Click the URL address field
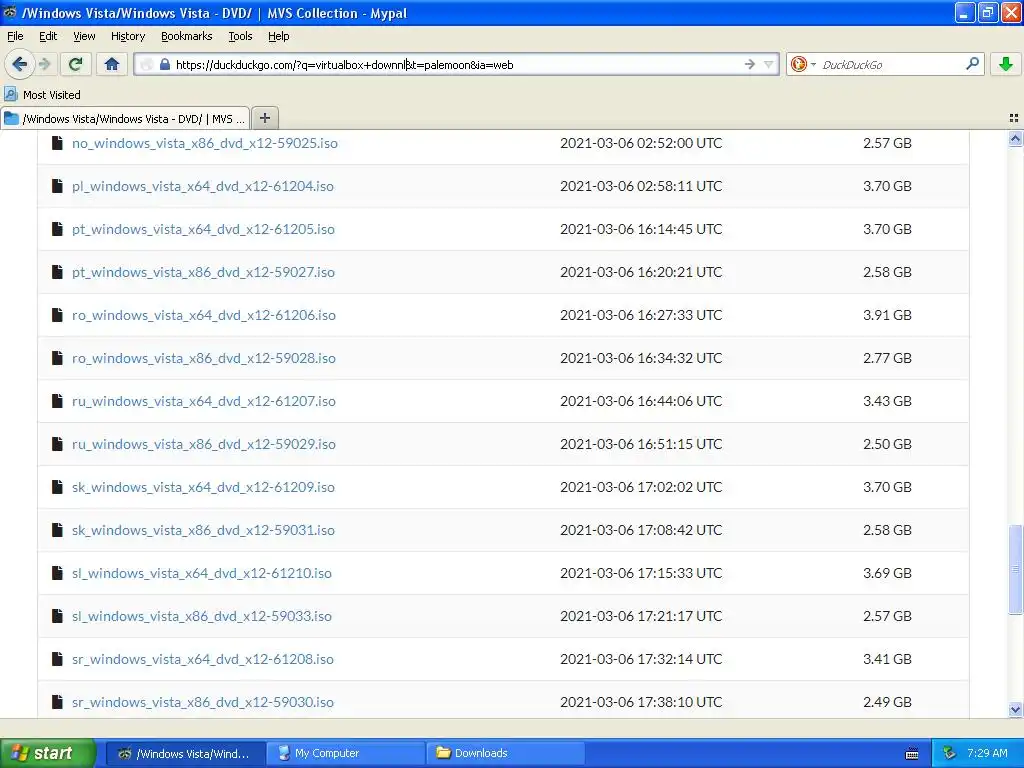Image resolution: width=1024 pixels, height=768 pixels. [457, 64]
